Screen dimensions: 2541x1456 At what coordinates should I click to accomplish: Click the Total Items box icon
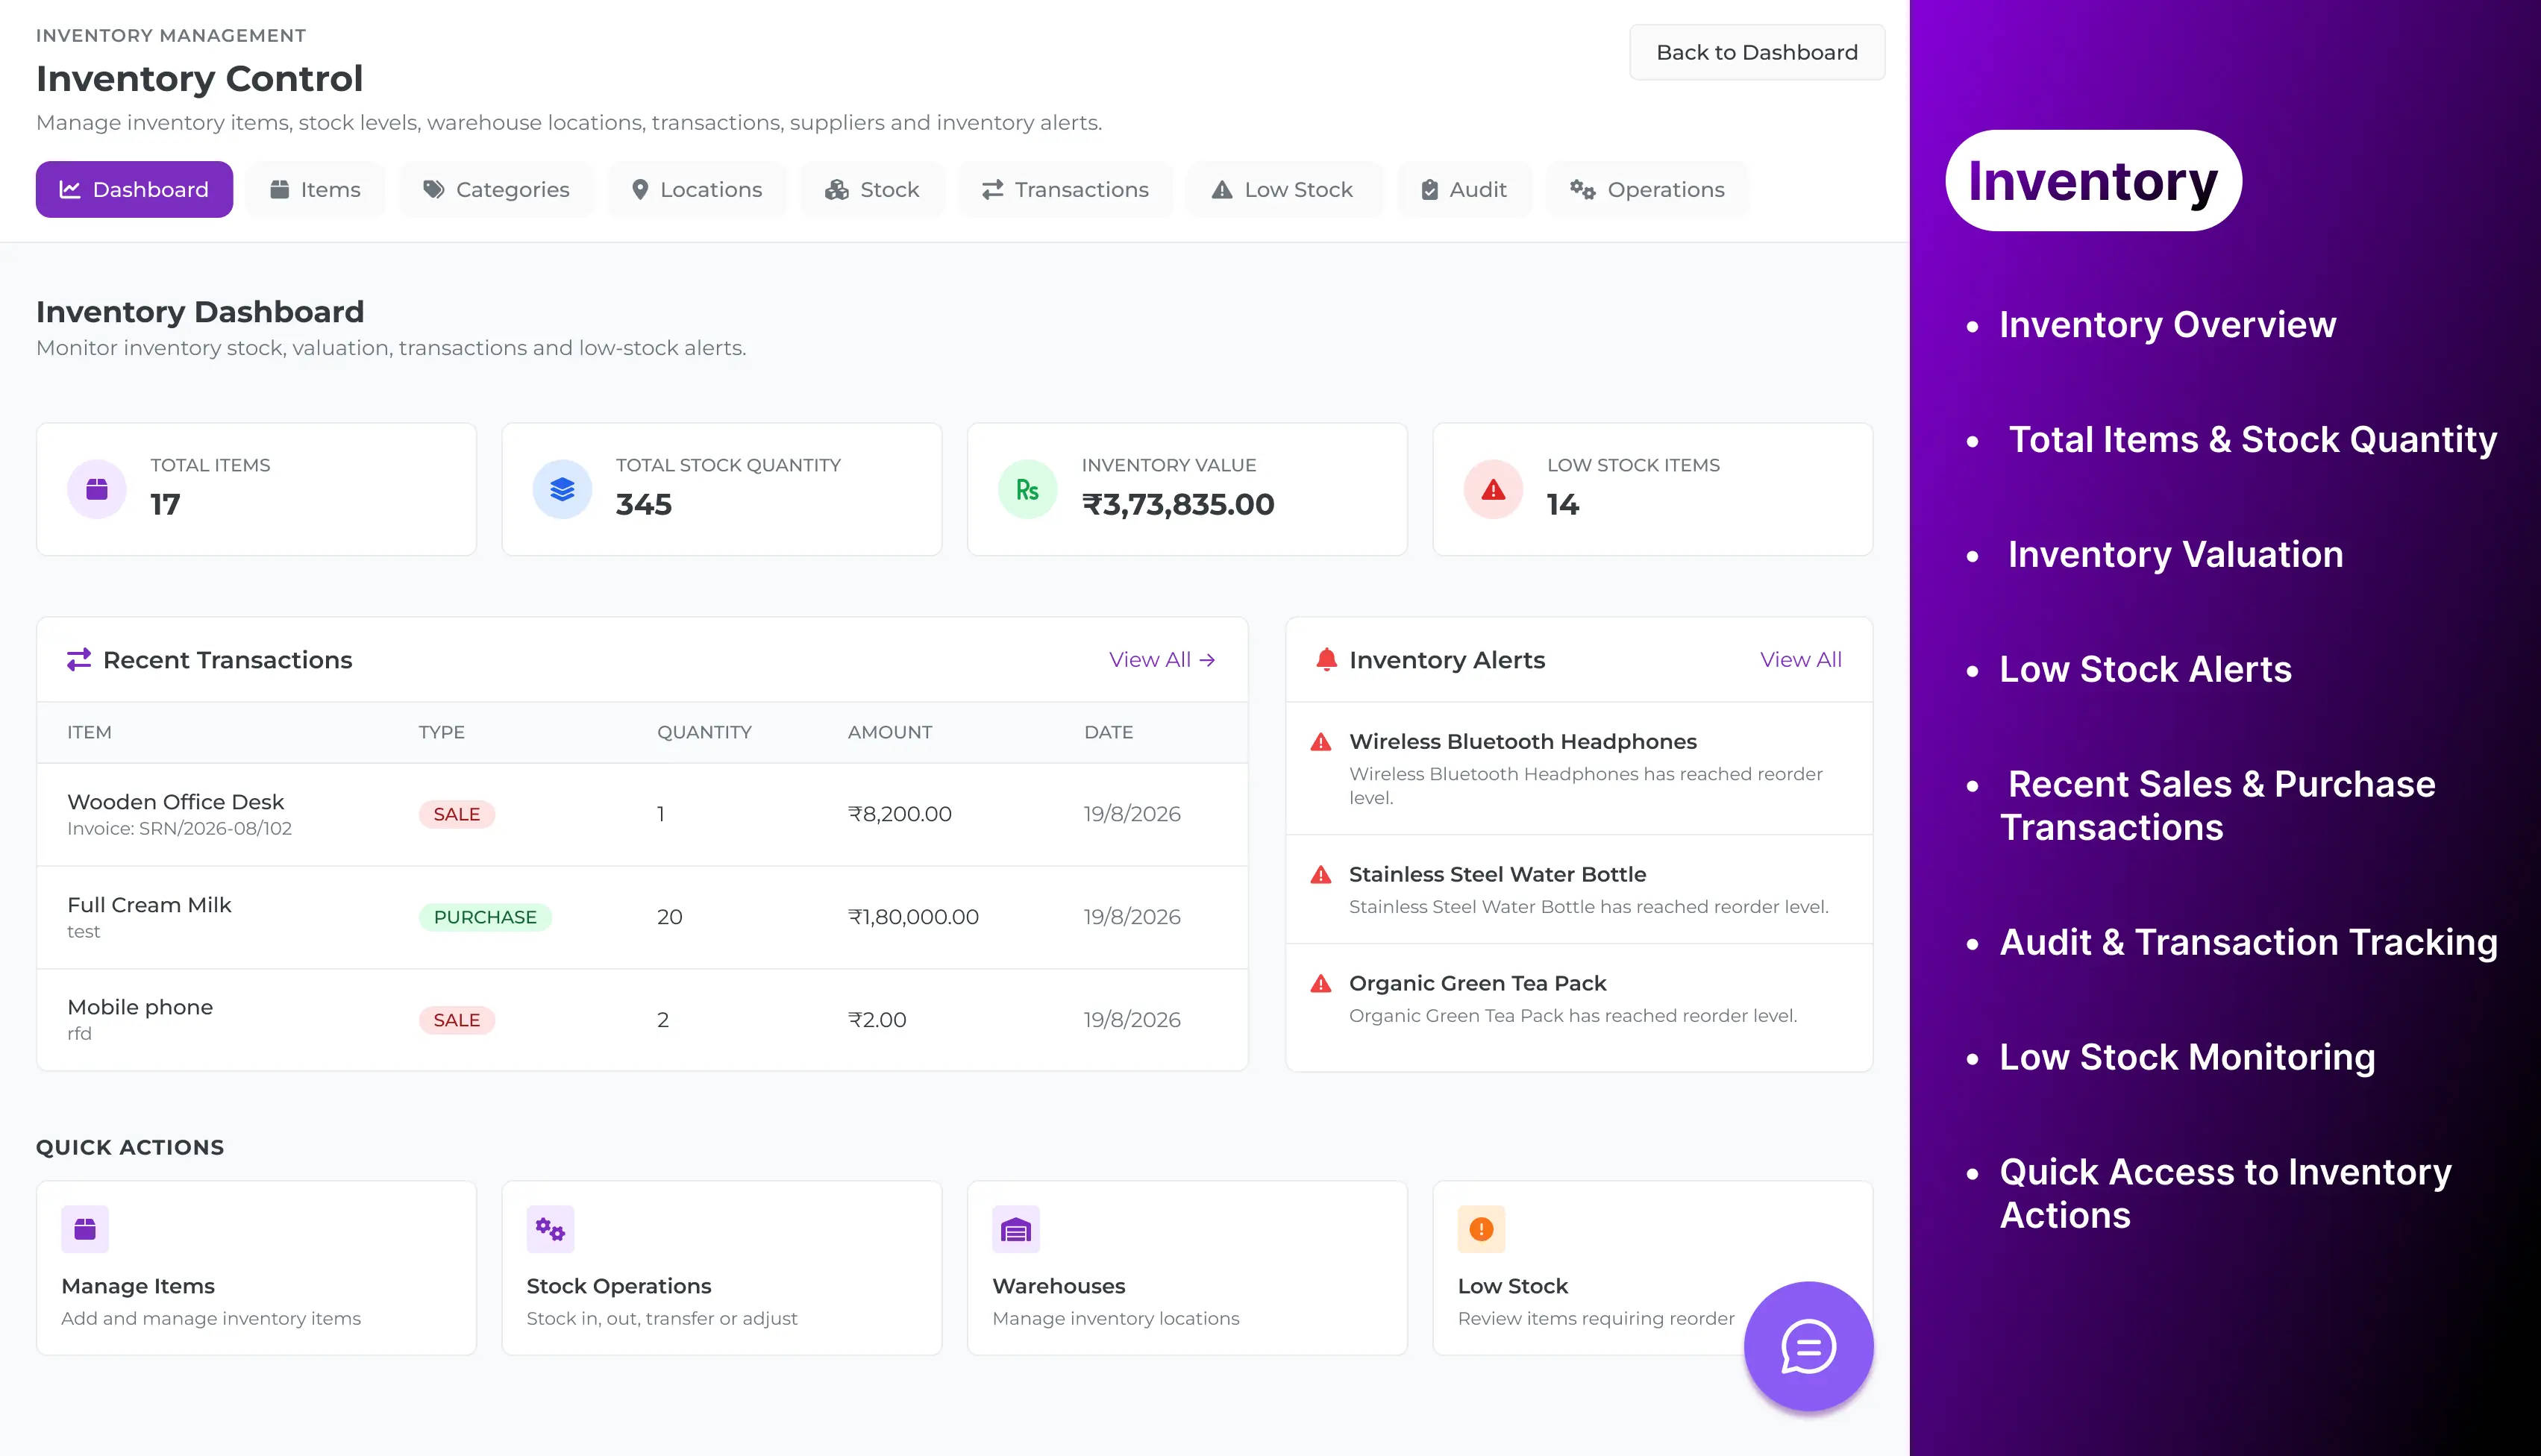(x=97, y=489)
